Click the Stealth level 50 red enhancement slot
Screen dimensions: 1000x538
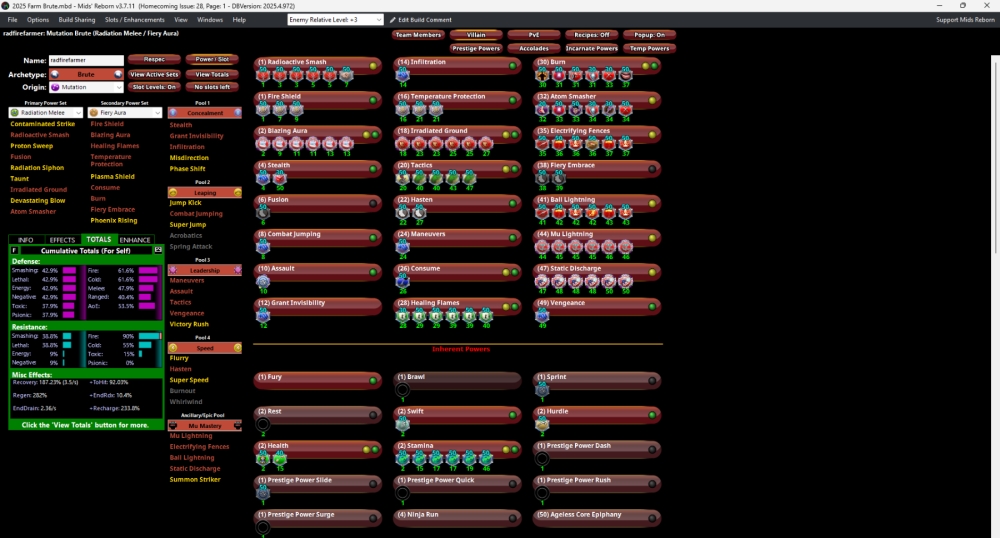coord(279,178)
